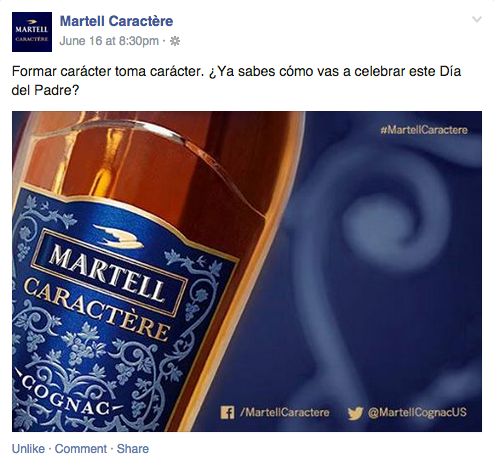The width and height of the screenshot is (494, 466).
Task: Click the @MartellCognacUS Twitter handle text
Action: click(417, 412)
